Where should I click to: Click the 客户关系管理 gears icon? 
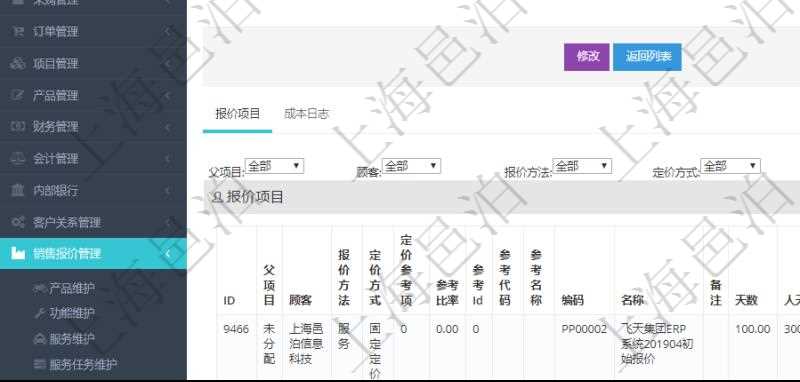coord(18,222)
